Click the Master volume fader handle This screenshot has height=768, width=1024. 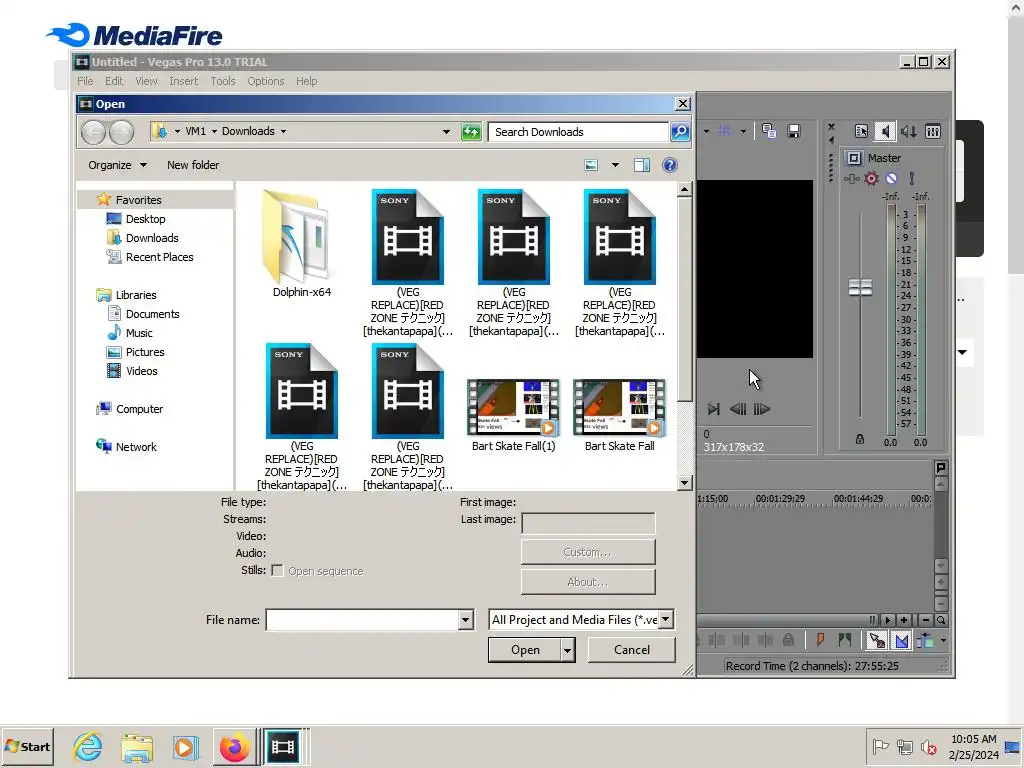[860, 287]
